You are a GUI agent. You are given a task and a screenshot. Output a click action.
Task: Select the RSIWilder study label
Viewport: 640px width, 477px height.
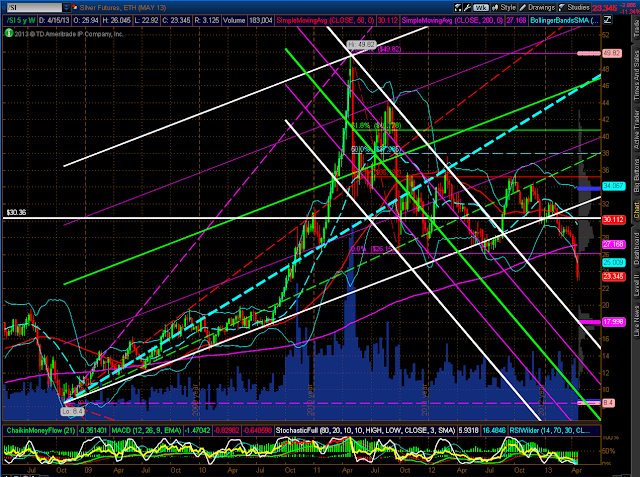pos(555,430)
